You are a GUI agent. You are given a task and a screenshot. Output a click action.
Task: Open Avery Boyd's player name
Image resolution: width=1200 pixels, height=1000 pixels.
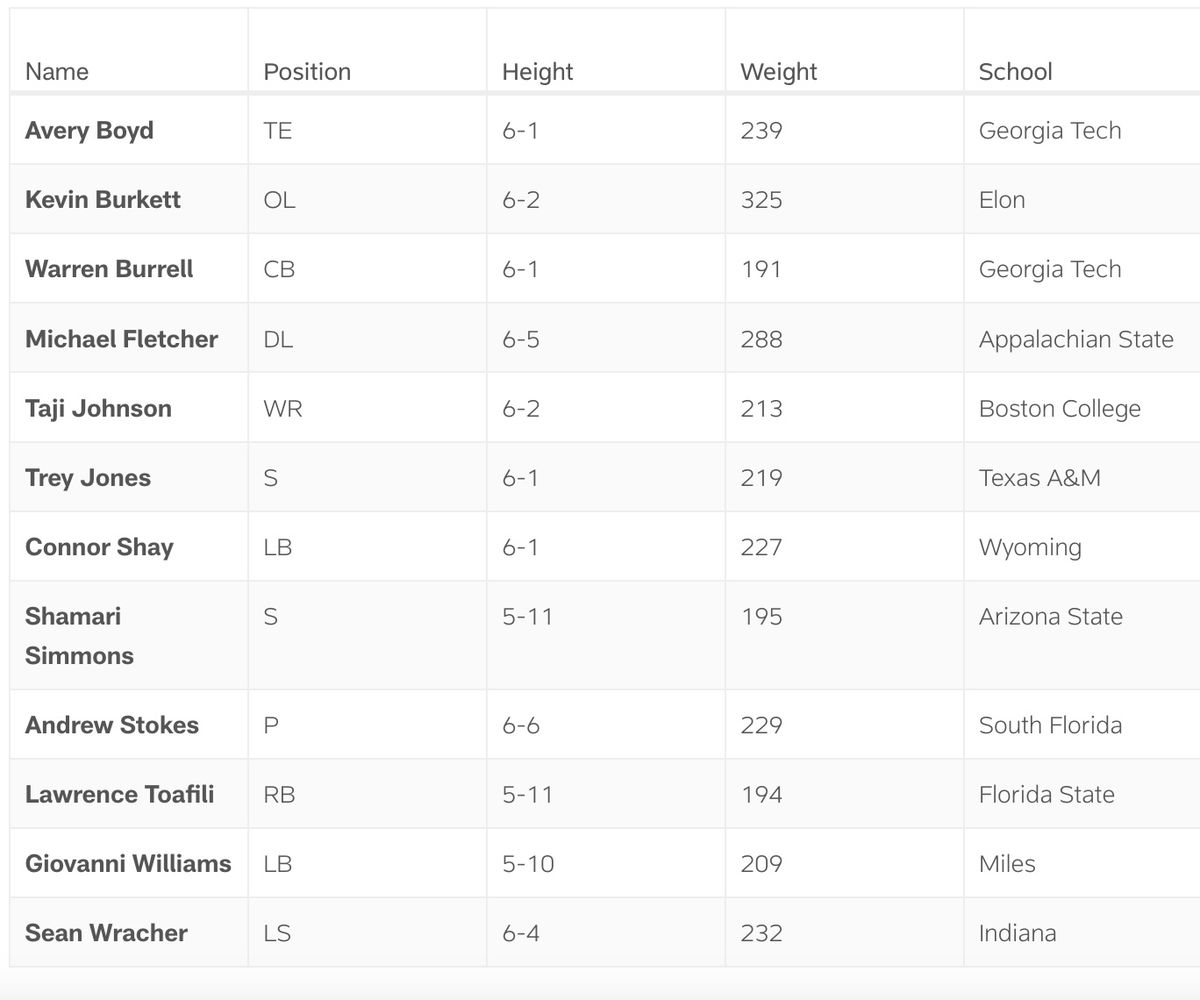coord(89,131)
